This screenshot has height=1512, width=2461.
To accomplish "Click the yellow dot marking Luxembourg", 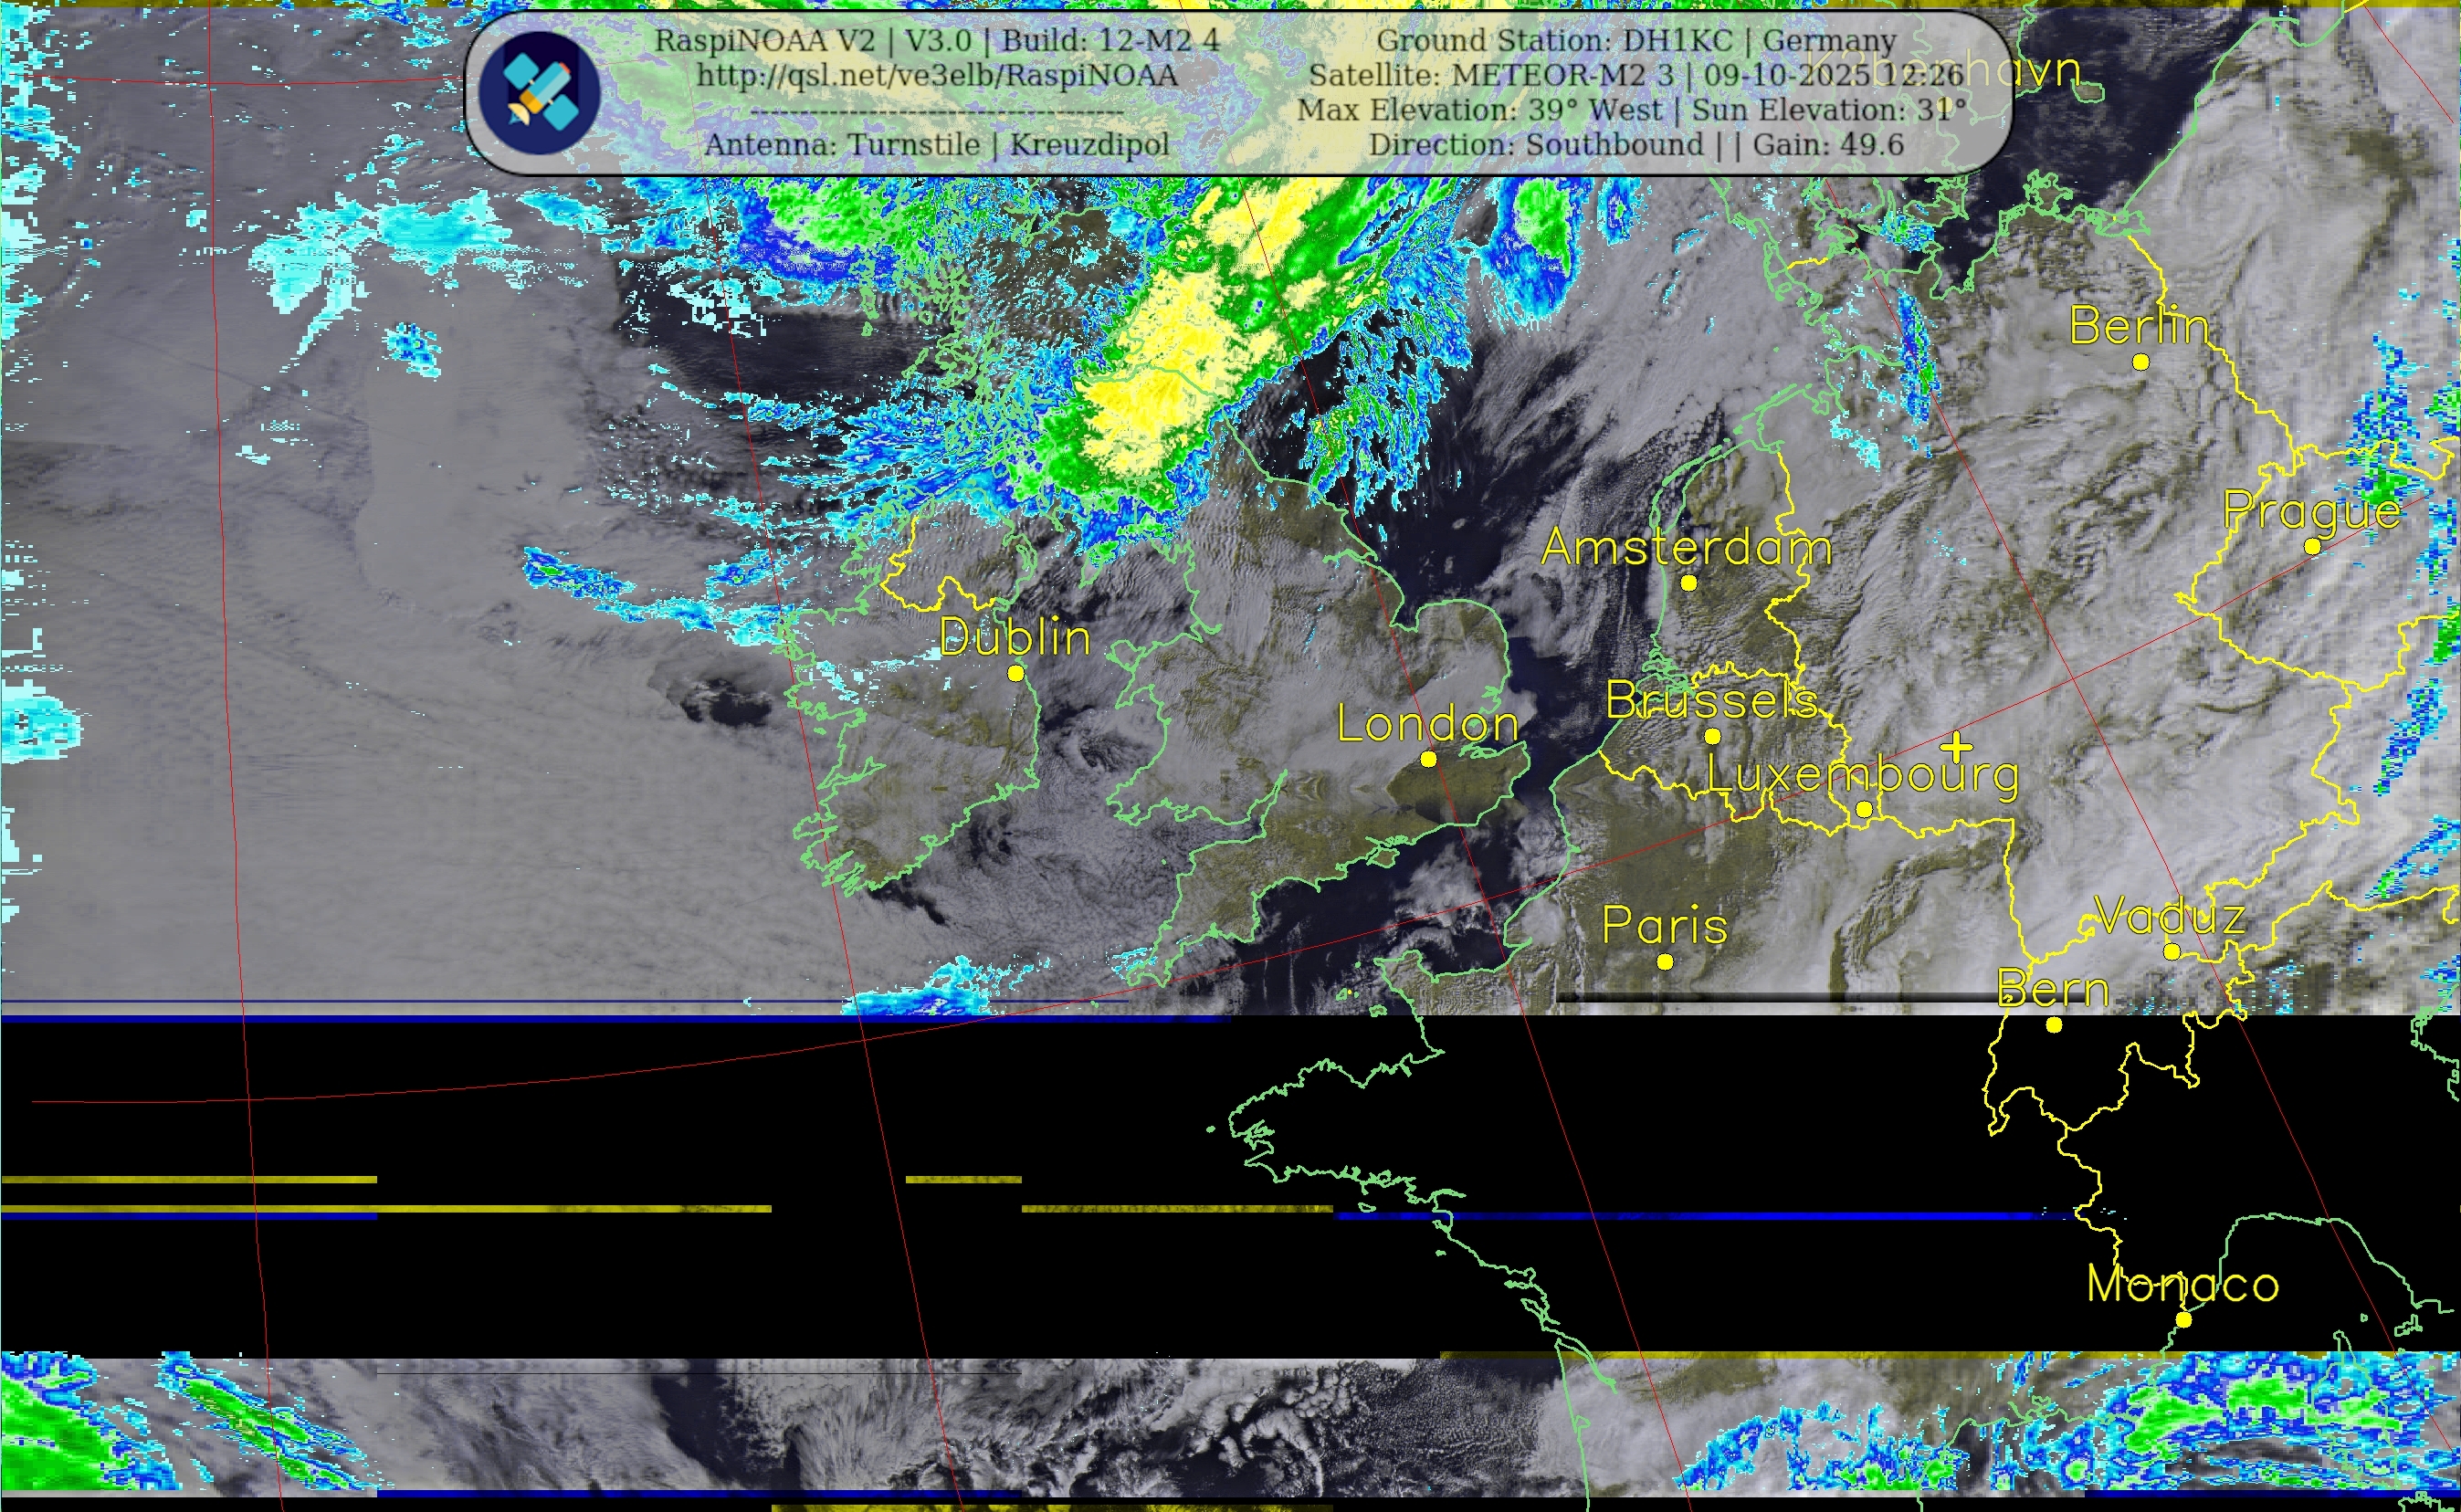I will point(1864,808).
